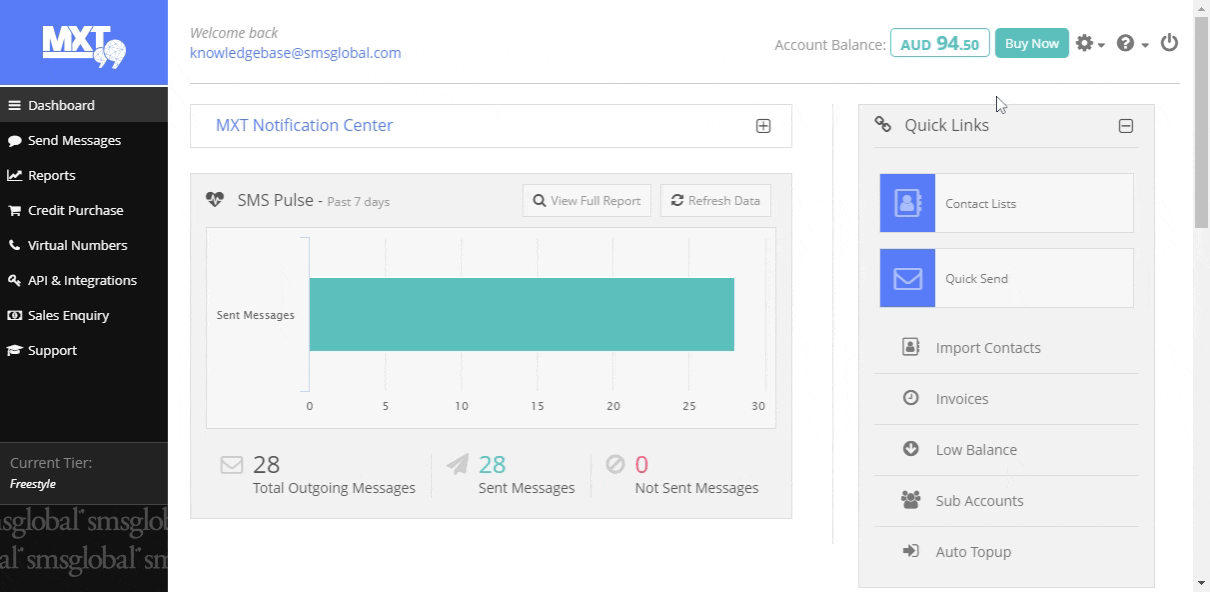
Task: Click the Import Contacts address book icon
Action: [911, 347]
